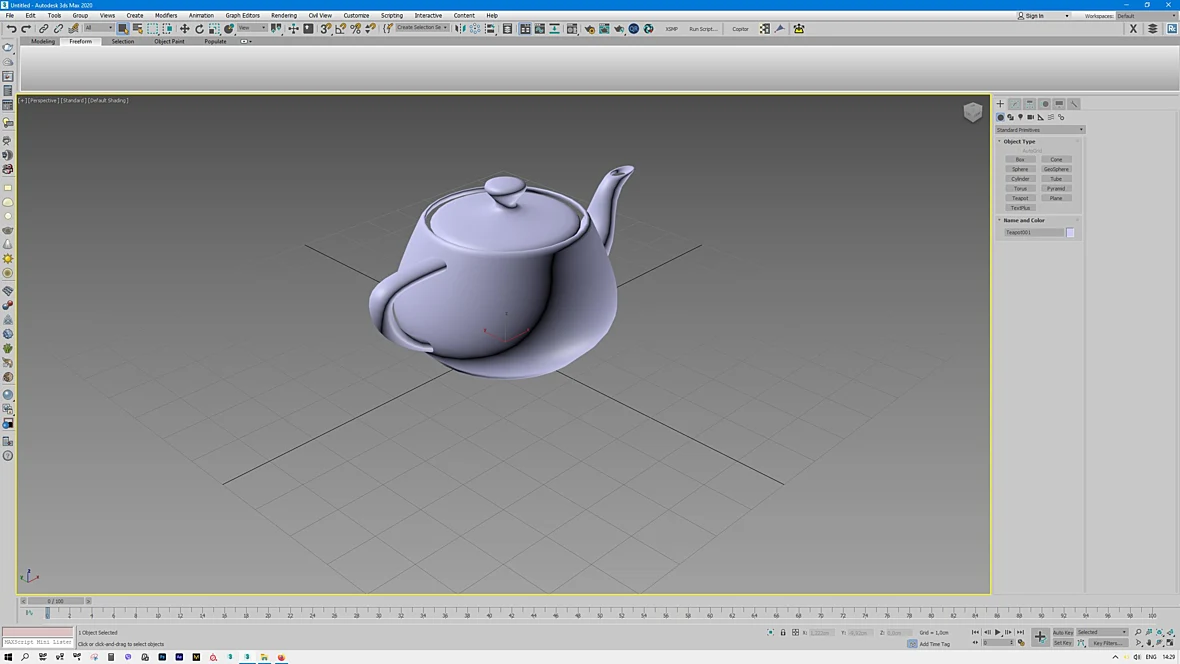Activate the Select and Rotate tool
This screenshot has width=1180, height=664.
tap(199, 29)
